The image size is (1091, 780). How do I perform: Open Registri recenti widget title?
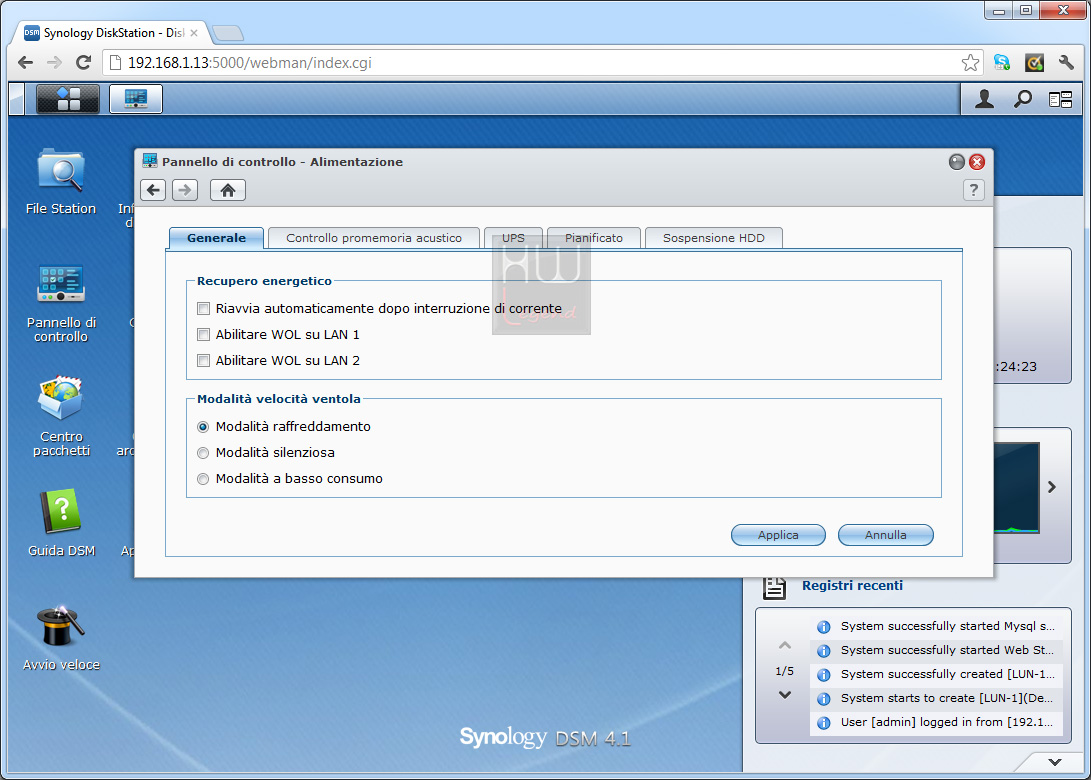click(x=852, y=586)
